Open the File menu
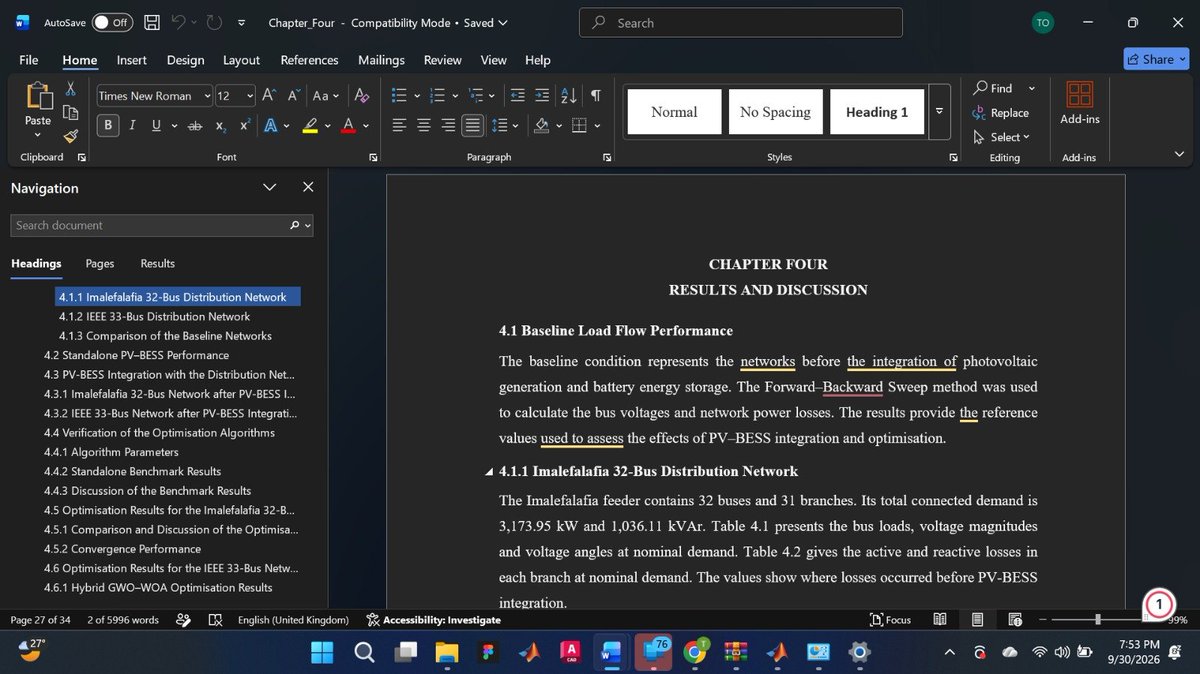This screenshot has height=674, width=1200. (29, 60)
